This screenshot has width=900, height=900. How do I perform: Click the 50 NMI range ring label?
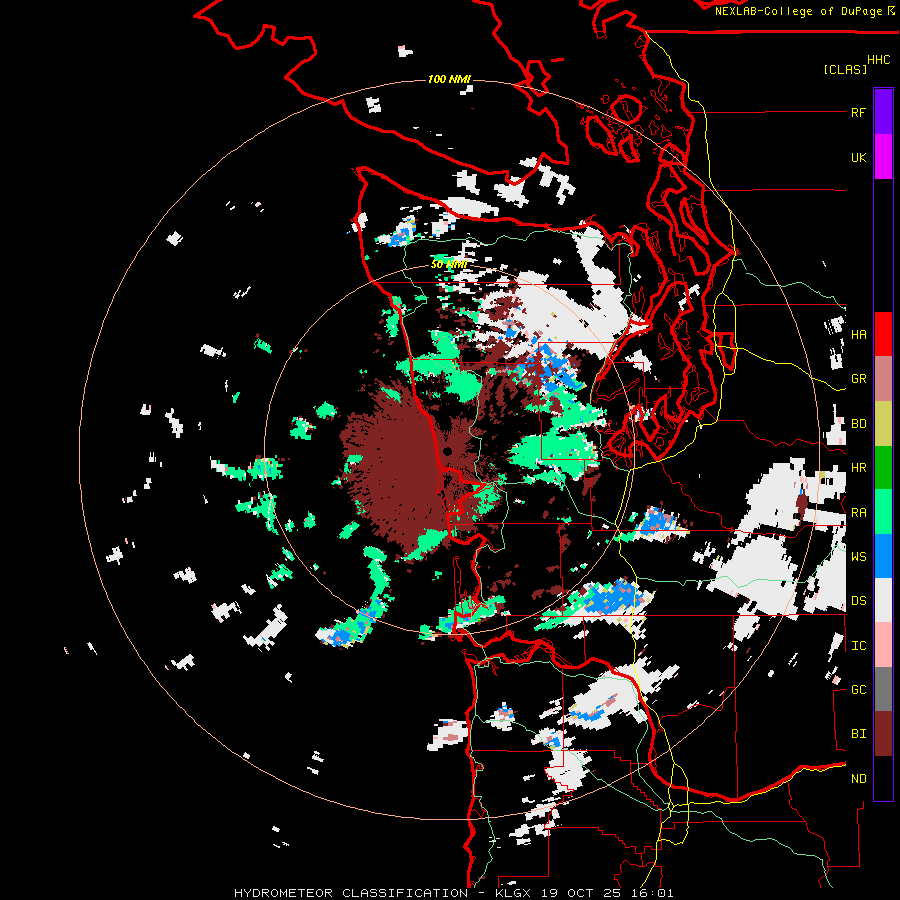(x=449, y=264)
